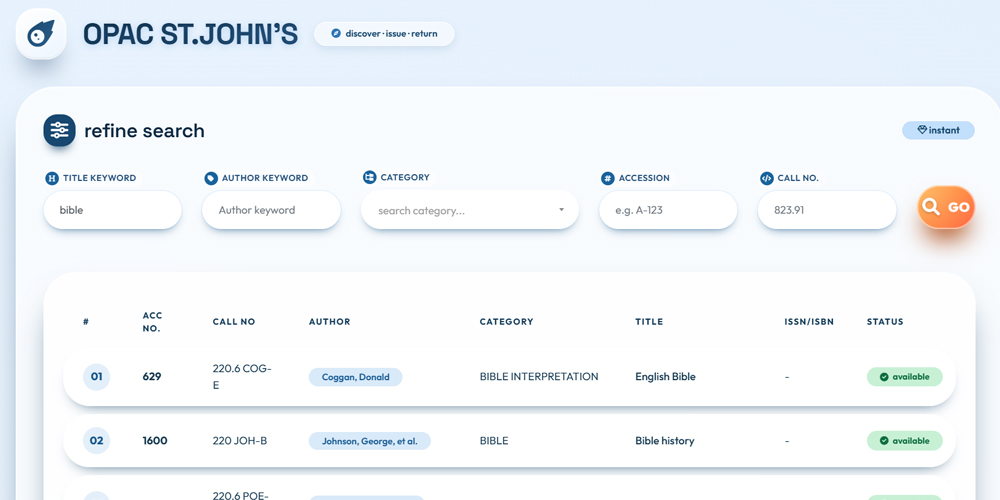Click checkmark icon in English Bible status
Viewport: 1000px width, 500px height.
[884, 377]
